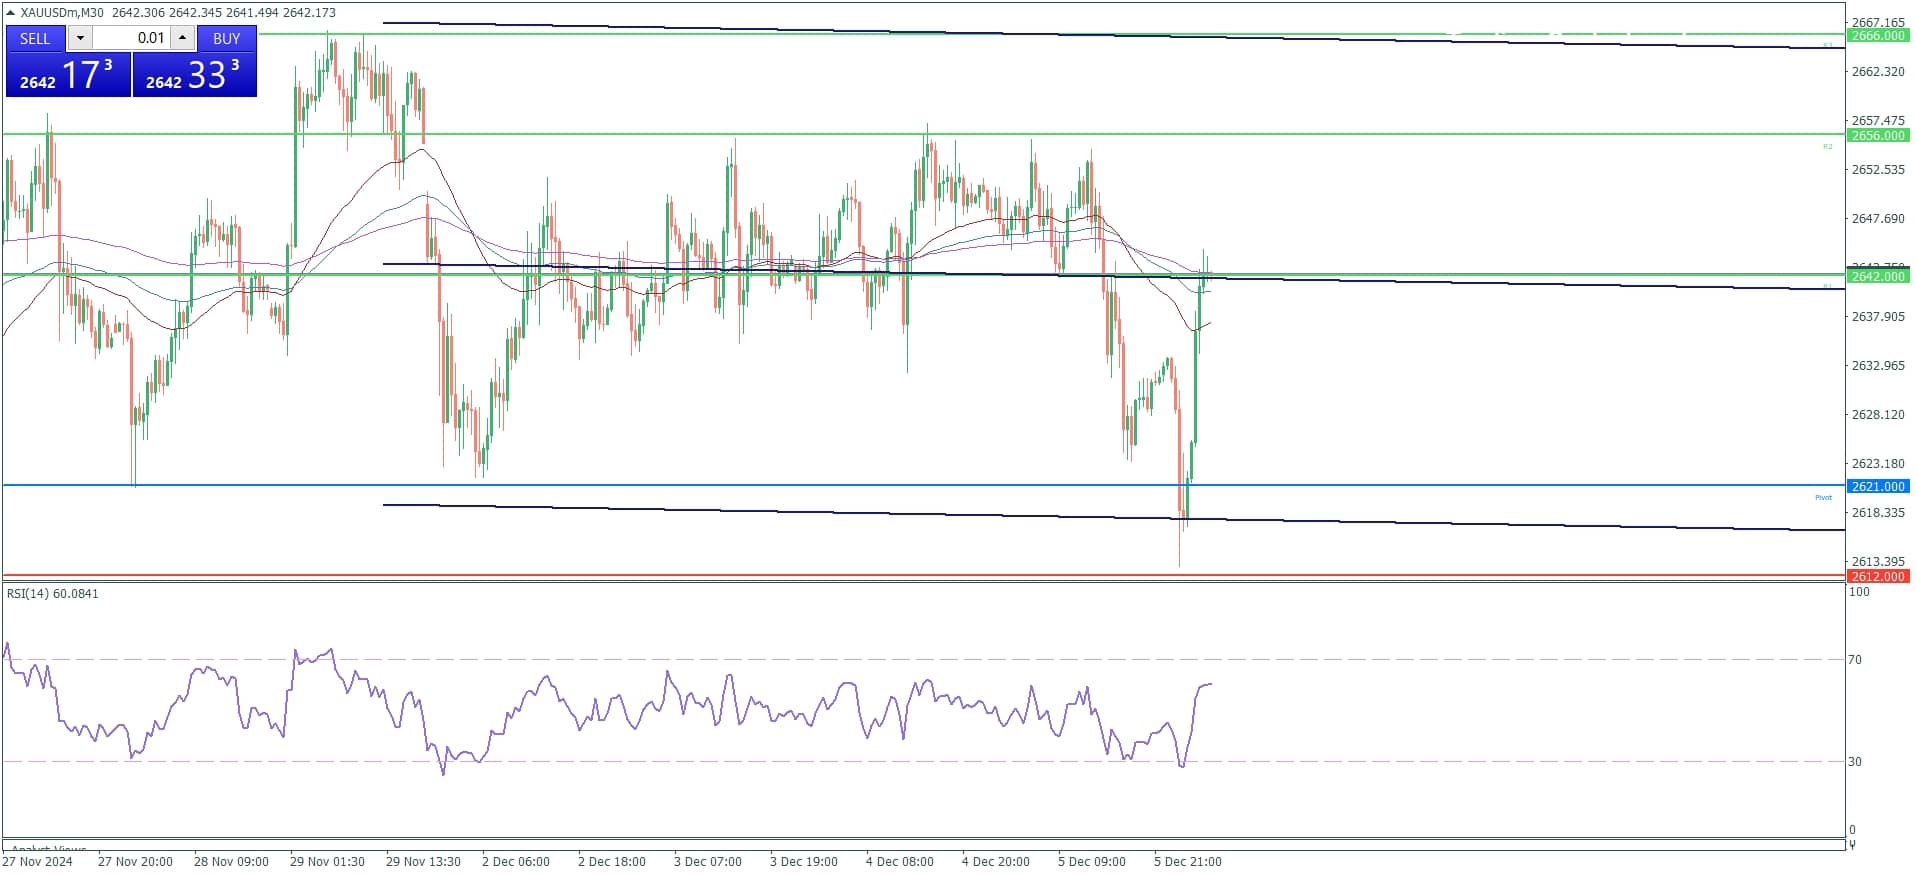Screen dimensions: 1916x874
Task: Click the 2618.335 price scale value
Action: pyautogui.click(x=1878, y=513)
